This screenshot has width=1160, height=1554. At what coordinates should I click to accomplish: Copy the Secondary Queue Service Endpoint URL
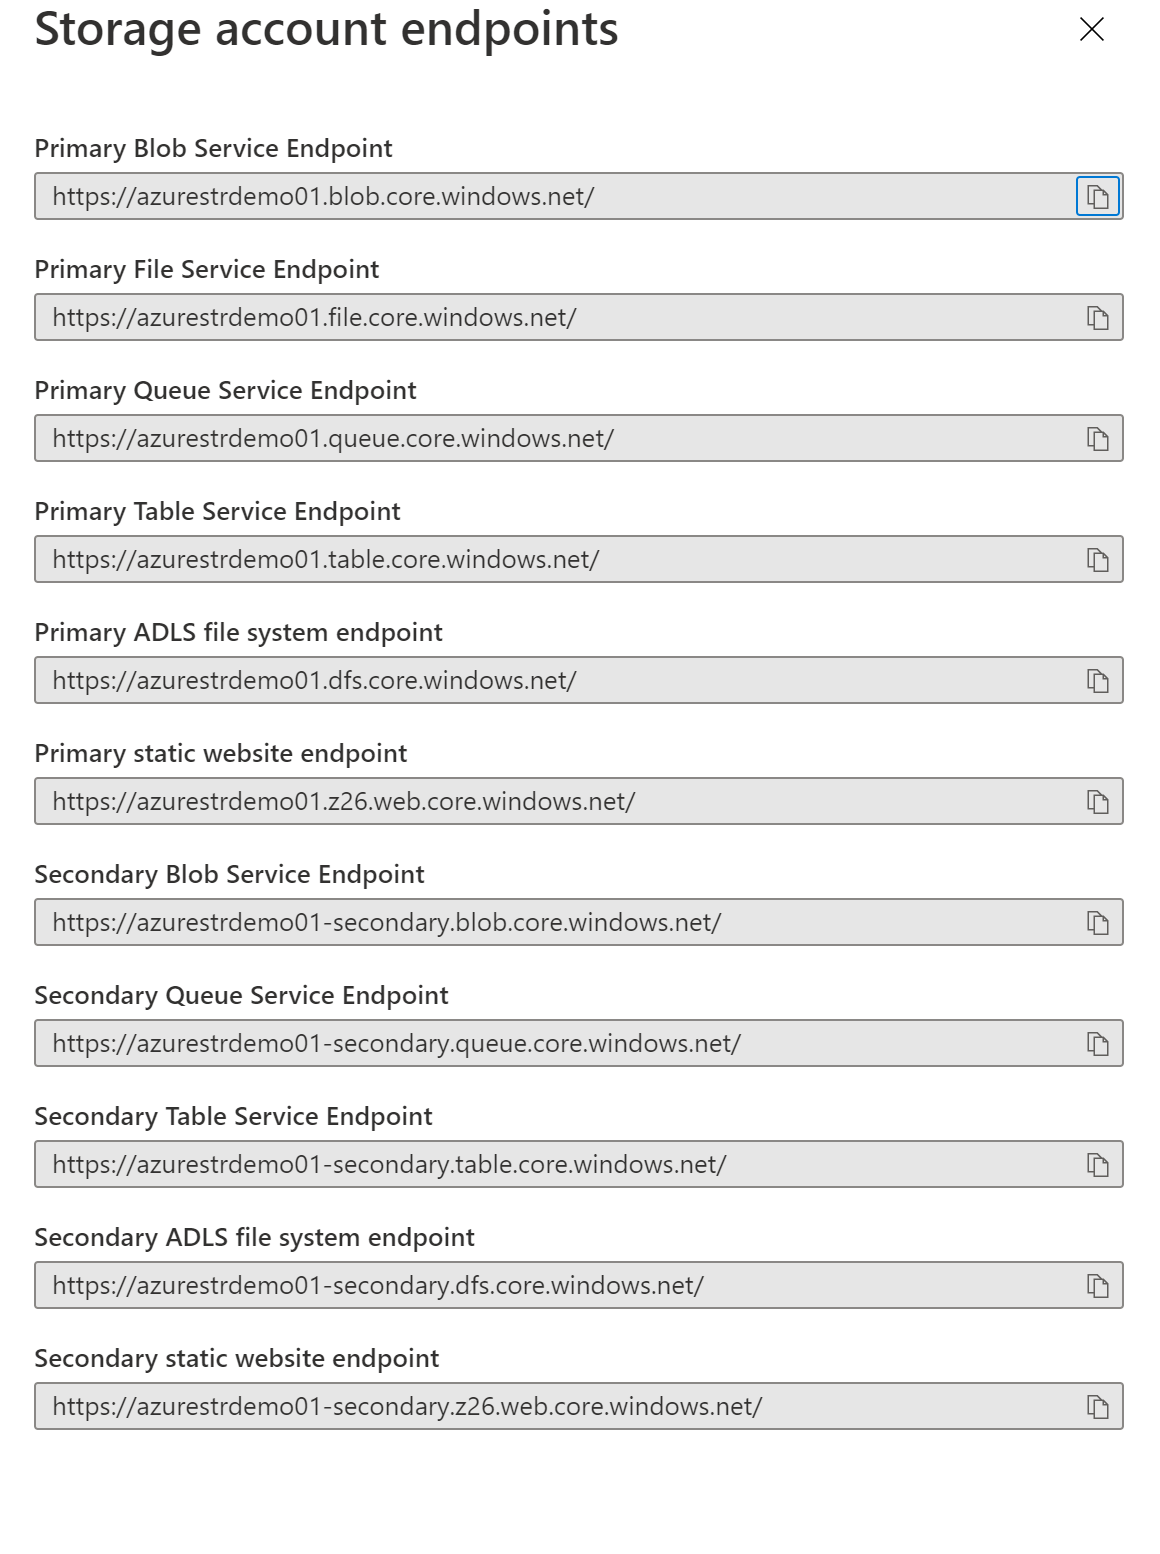click(x=1096, y=1044)
